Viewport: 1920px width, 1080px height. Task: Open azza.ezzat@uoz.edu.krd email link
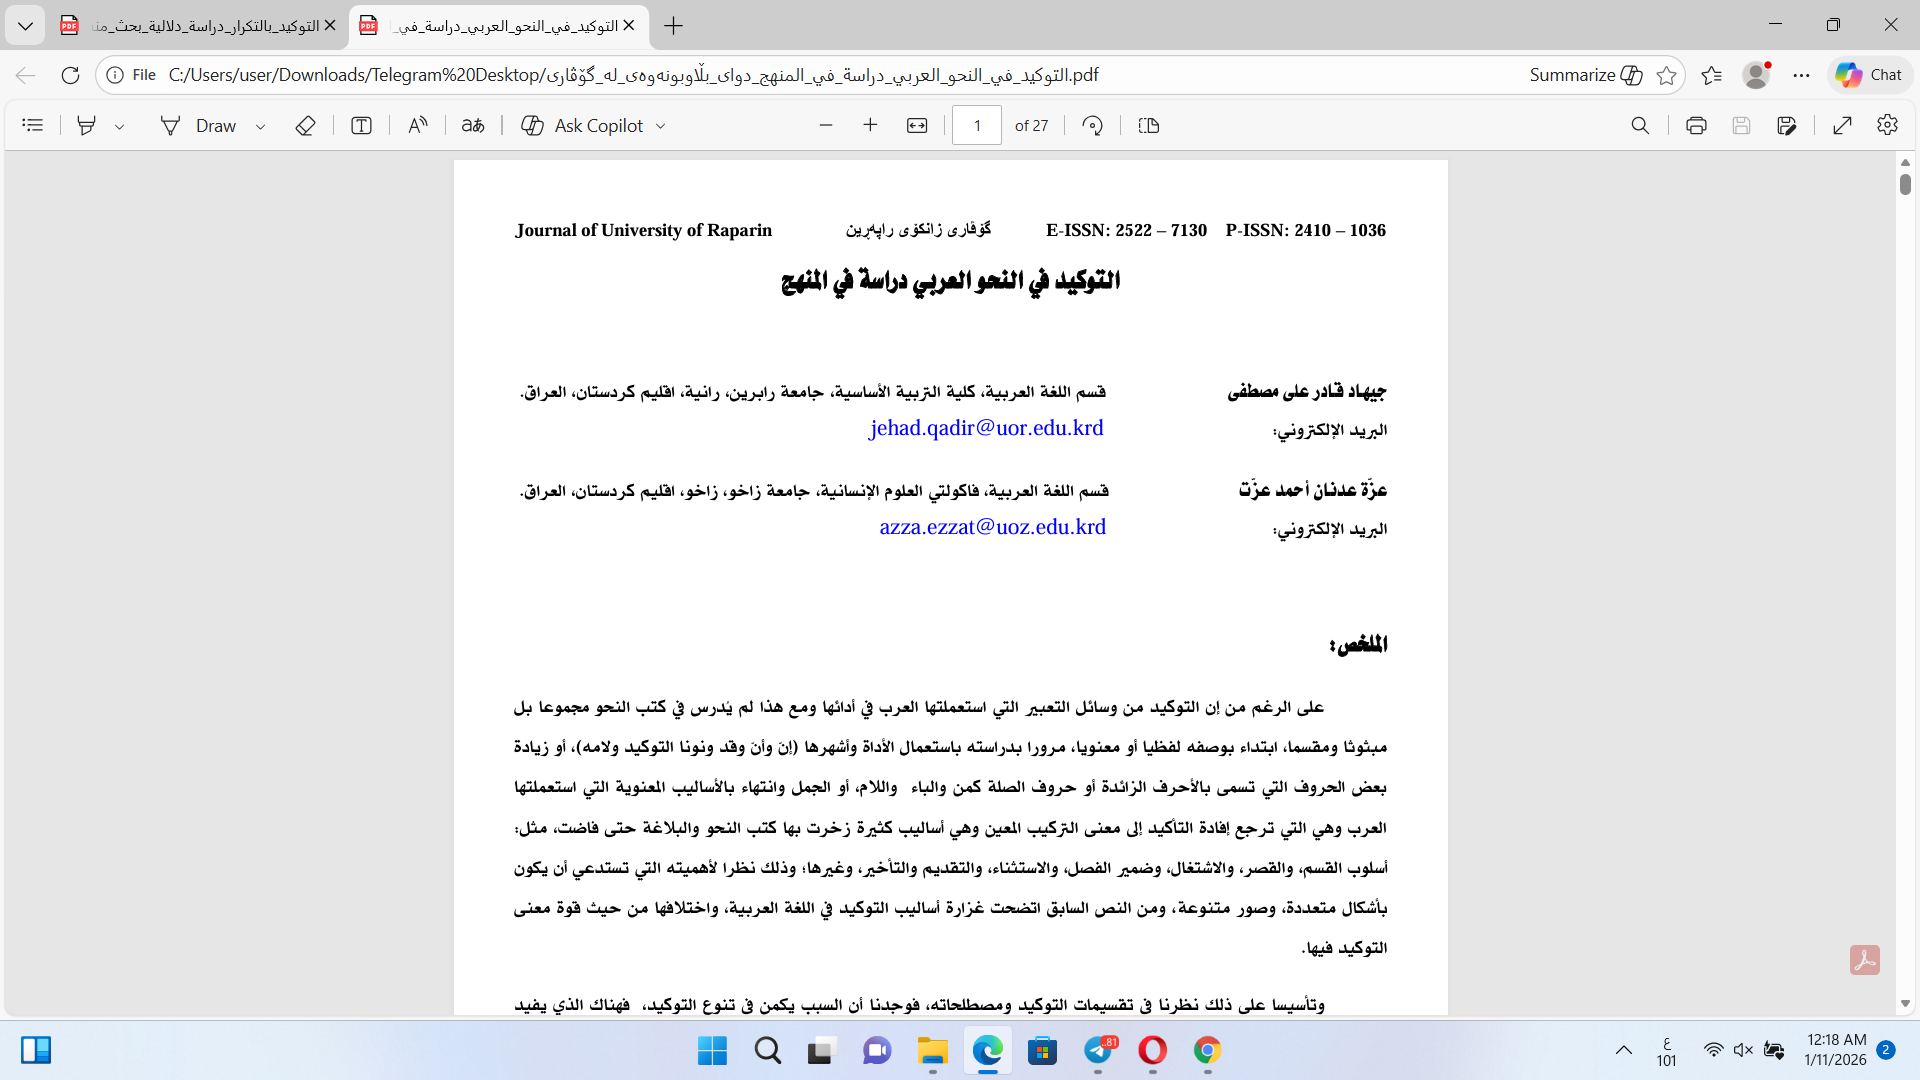click(x=993, y=527)
